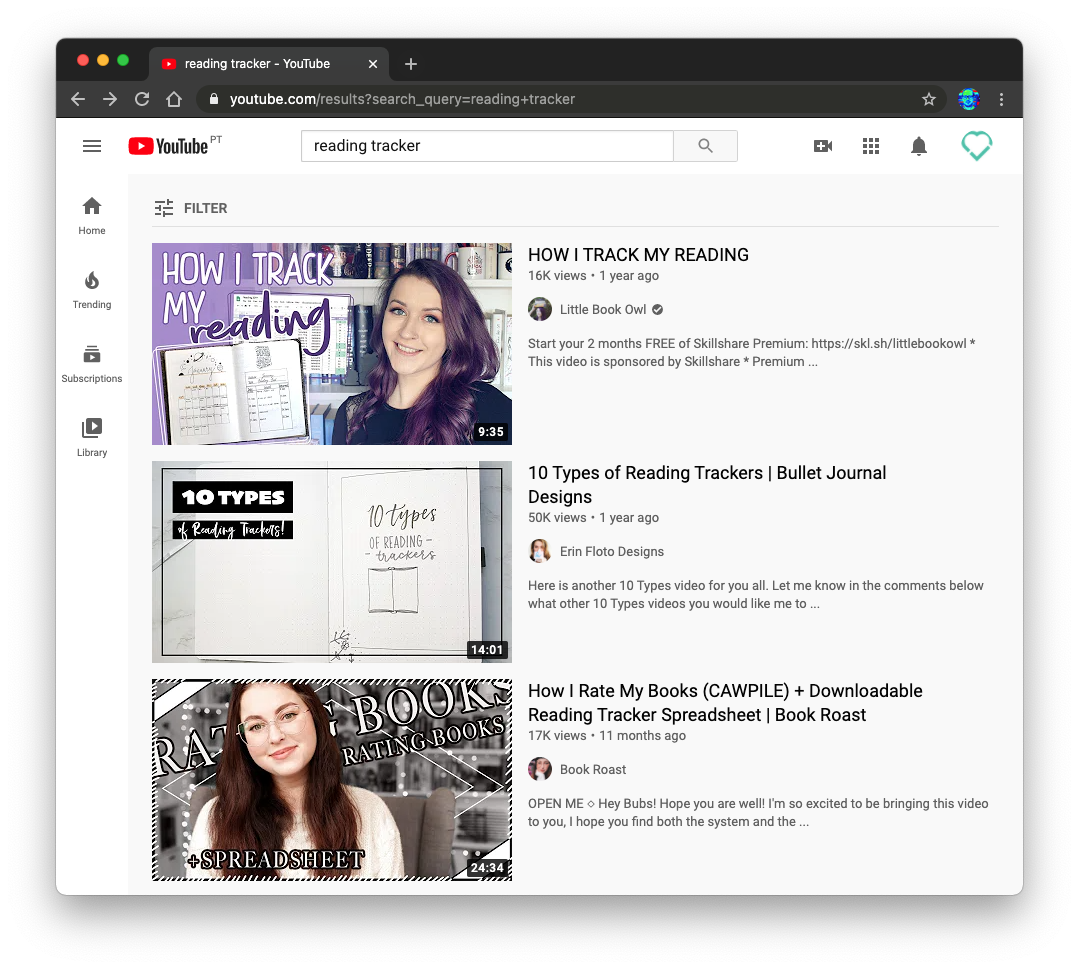The image size is (1079, 969).
Task: Open the Chrome profile avatar
Action: tap(969, 99)
